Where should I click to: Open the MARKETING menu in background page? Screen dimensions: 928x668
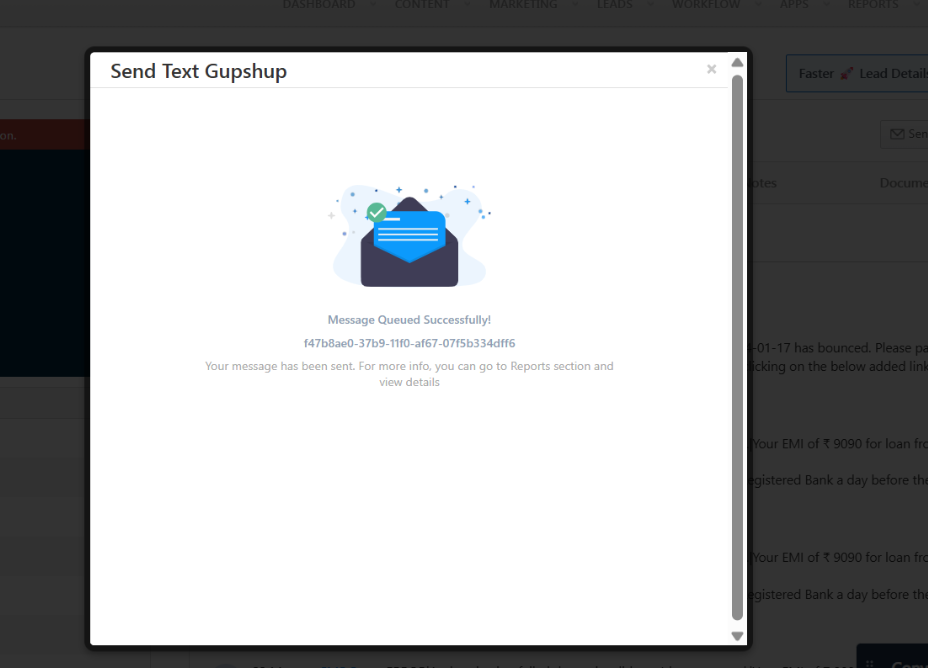[x=523, y=5]
